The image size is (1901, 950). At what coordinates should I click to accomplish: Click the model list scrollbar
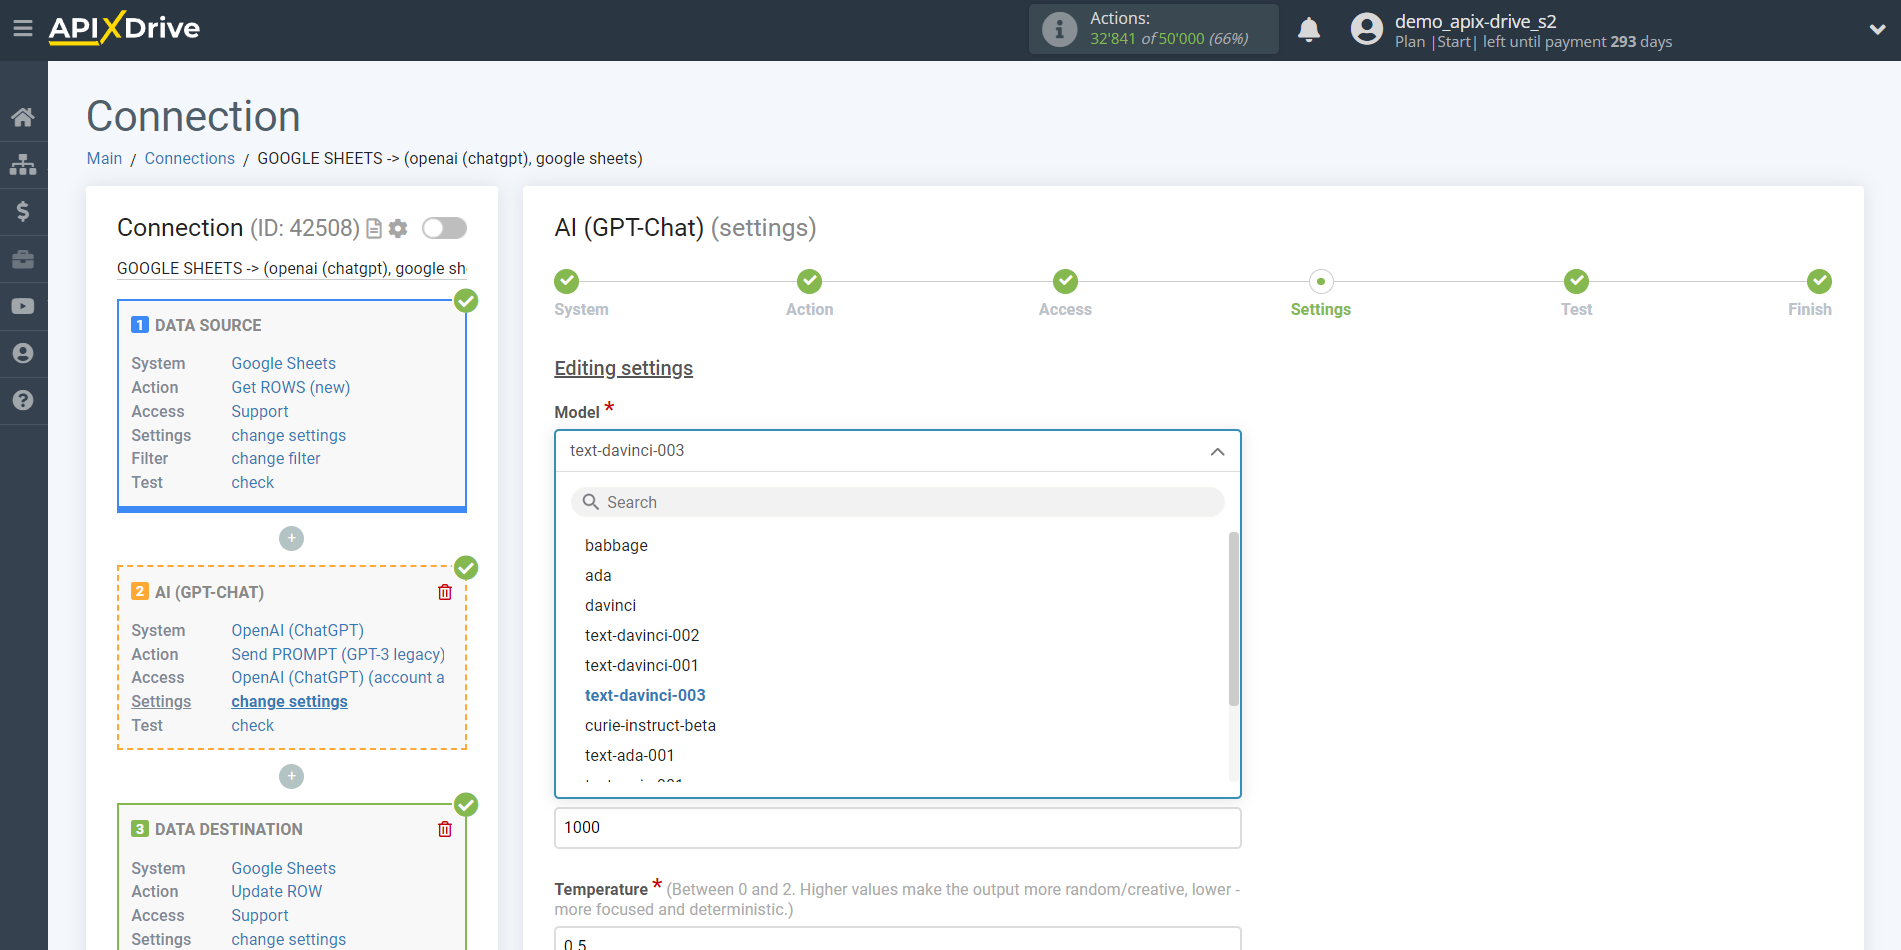pyautogui.click(x=1234, y=619)
